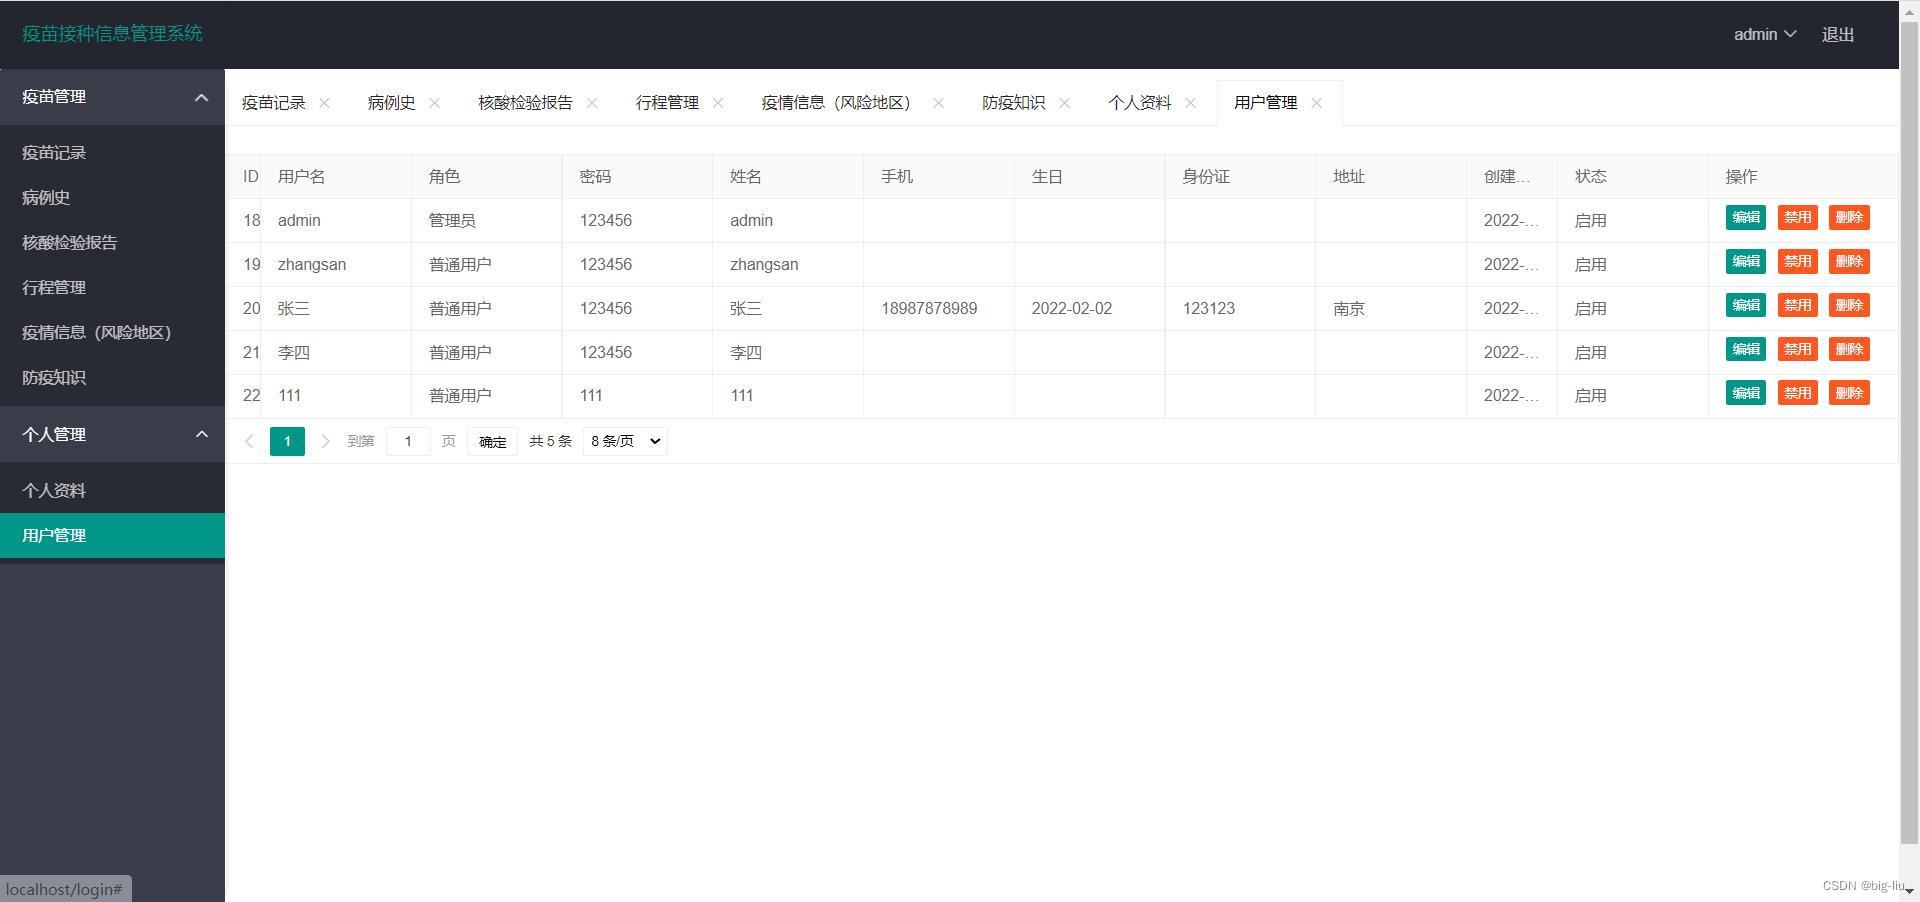Viewport: 1920px width, 902px height.
Task: Open 疫情信息（风险地区） in the sidebar
Action: pos(112,333)
